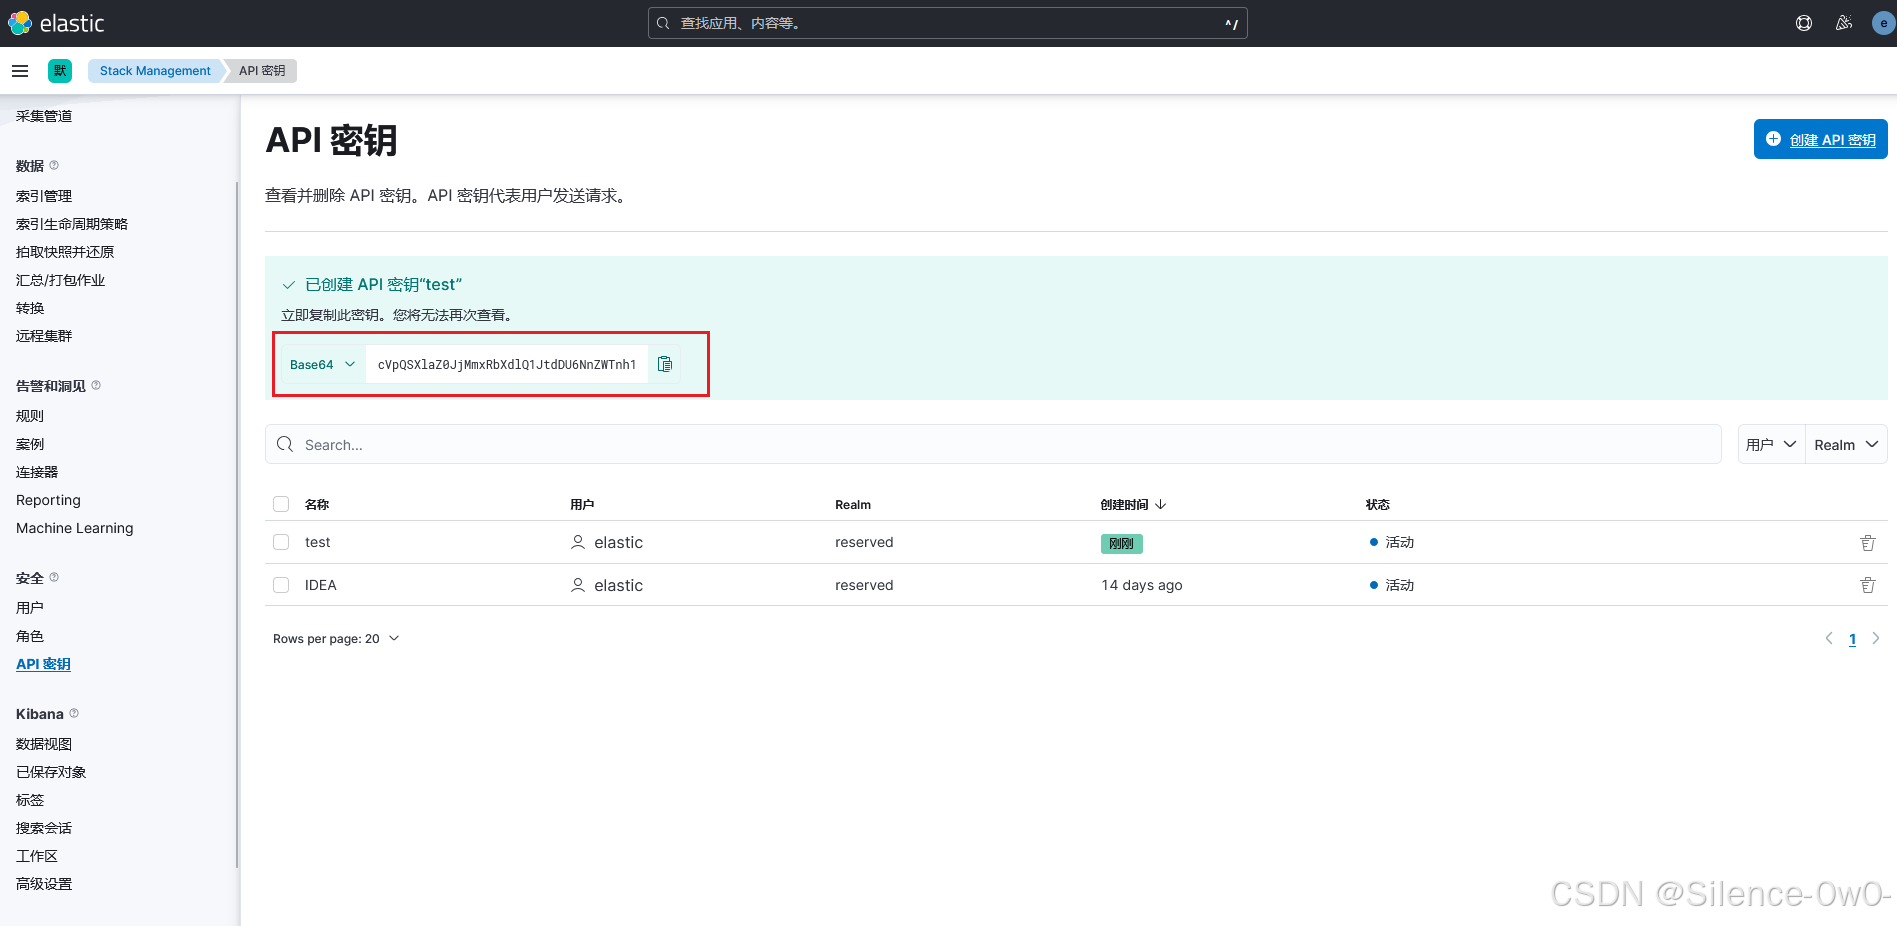Click the security section help icon
Viewport: 1897px width, 926px height.
pos(54,577)
